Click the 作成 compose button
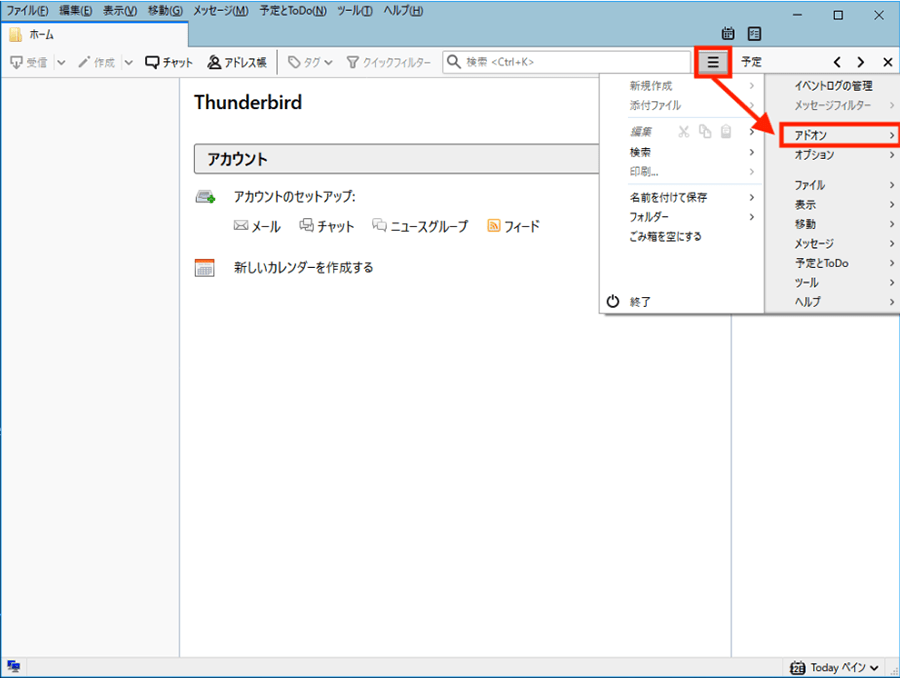Screen dimensions: 900x678 (96, 62)
